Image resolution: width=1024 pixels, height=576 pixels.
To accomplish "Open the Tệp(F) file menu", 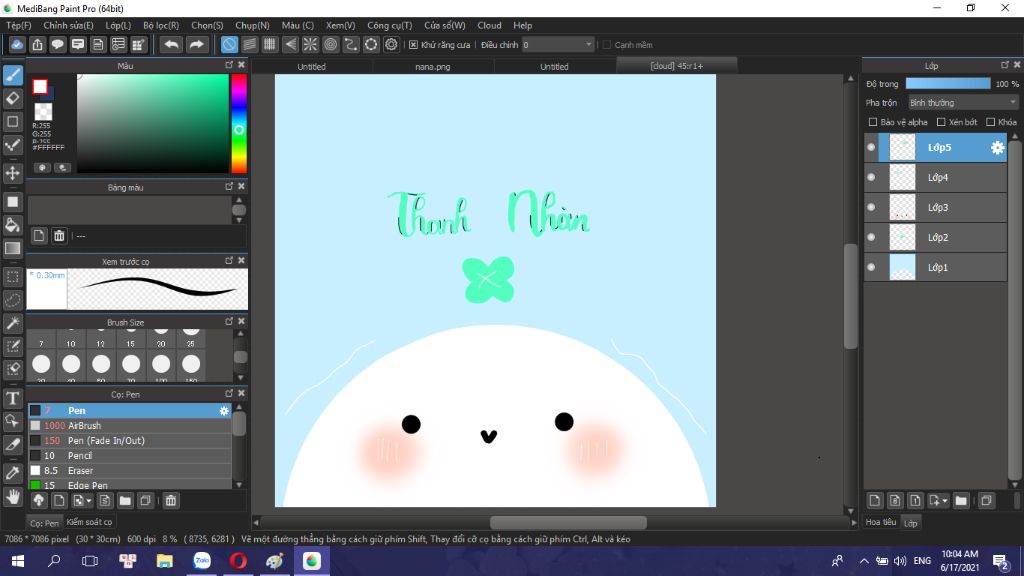I will 19,25.
